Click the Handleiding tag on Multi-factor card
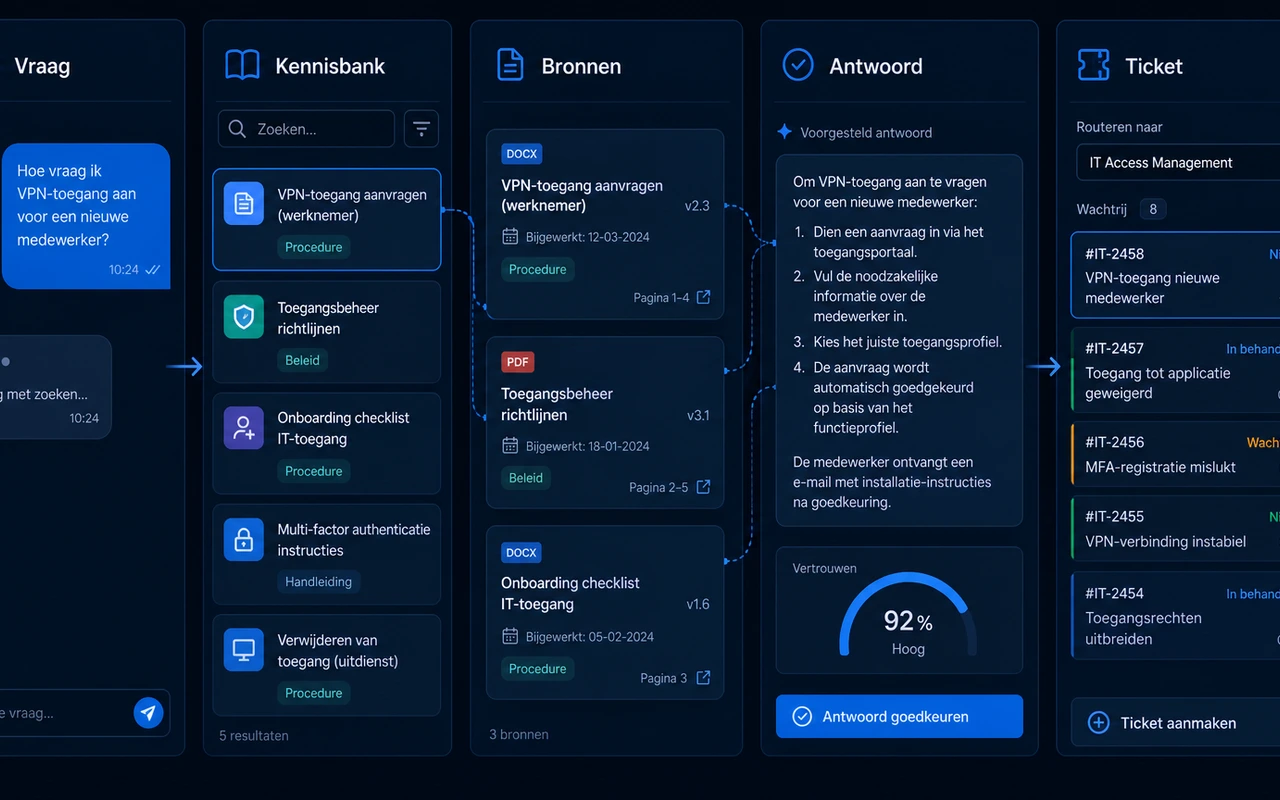Viewport: 1280px width, 800px height. point(318,582)
